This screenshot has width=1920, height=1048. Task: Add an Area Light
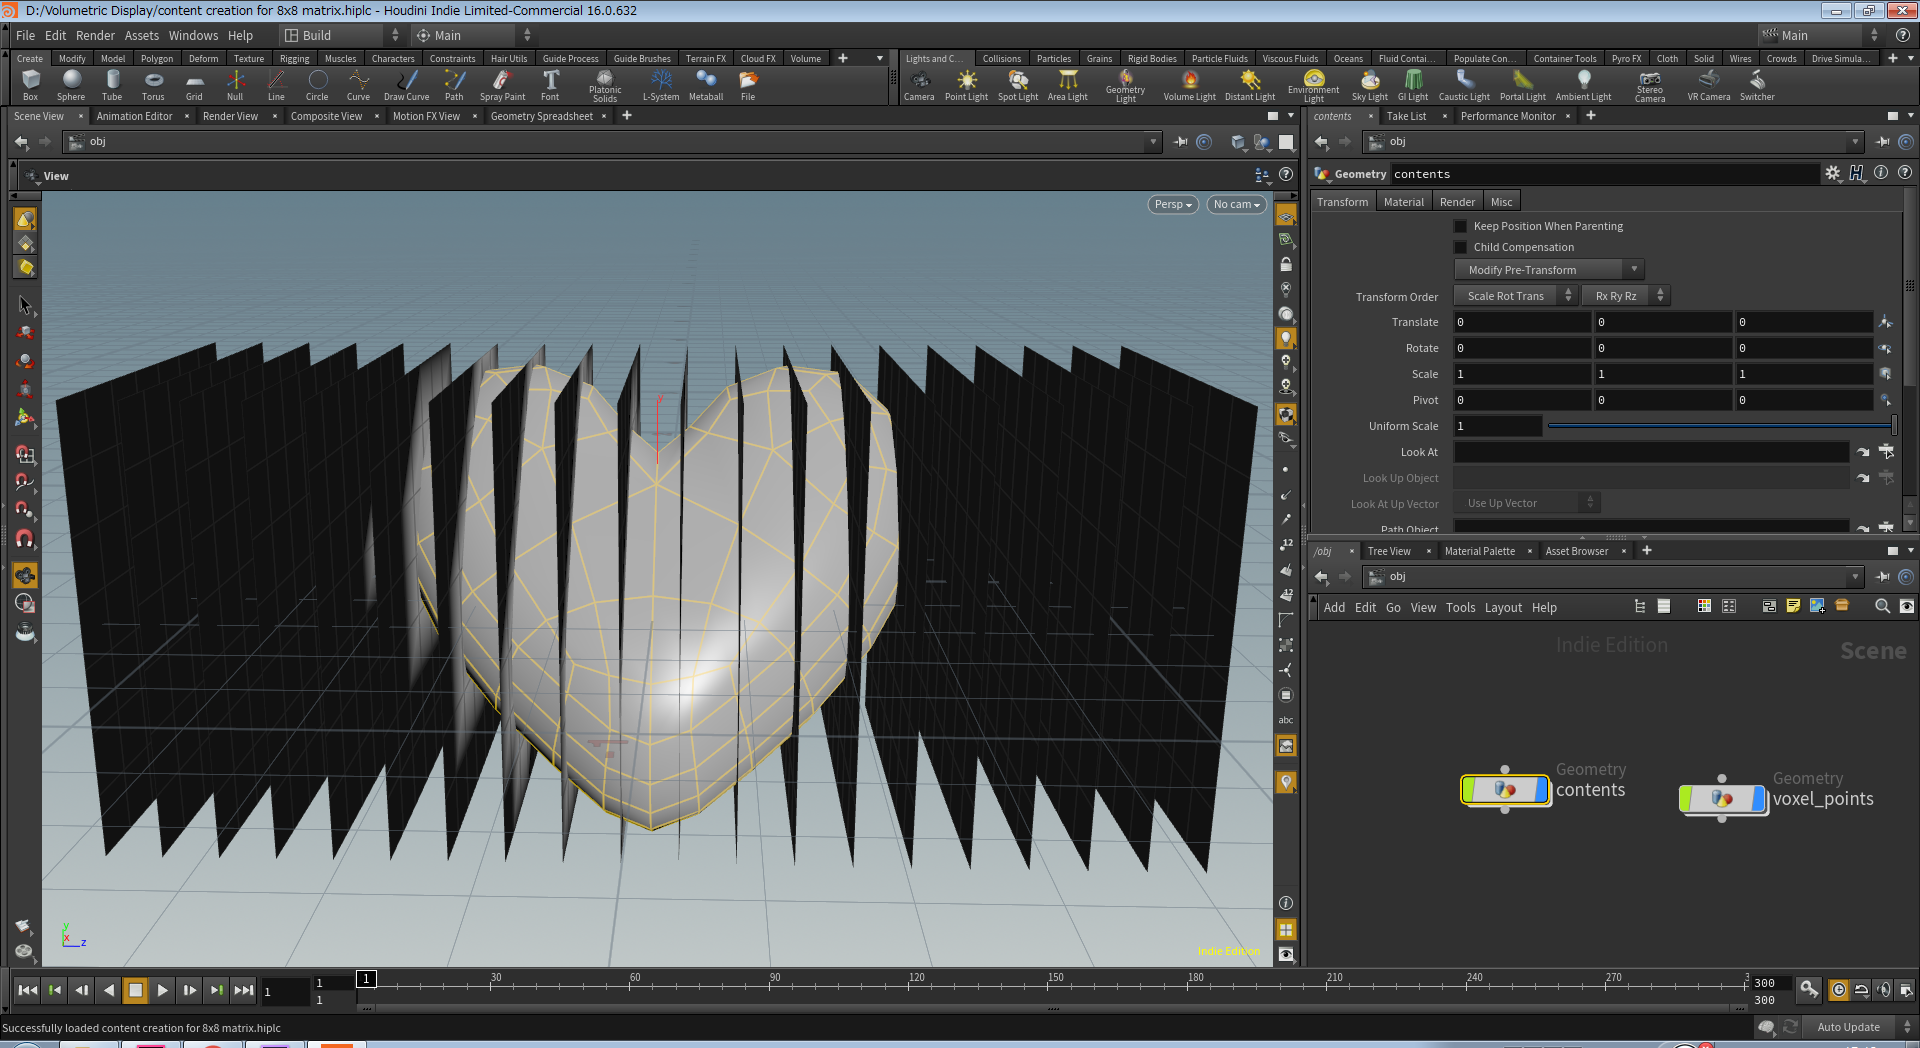pyautogui.click(x=1068, y=85)
